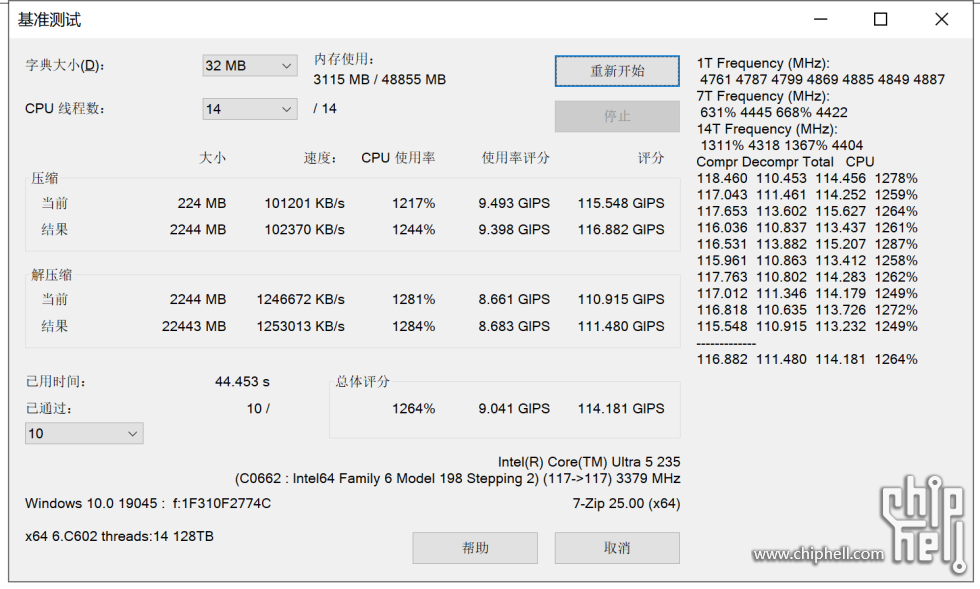
Task: Click the 总体评分 total rating group label
Action: 362,381
